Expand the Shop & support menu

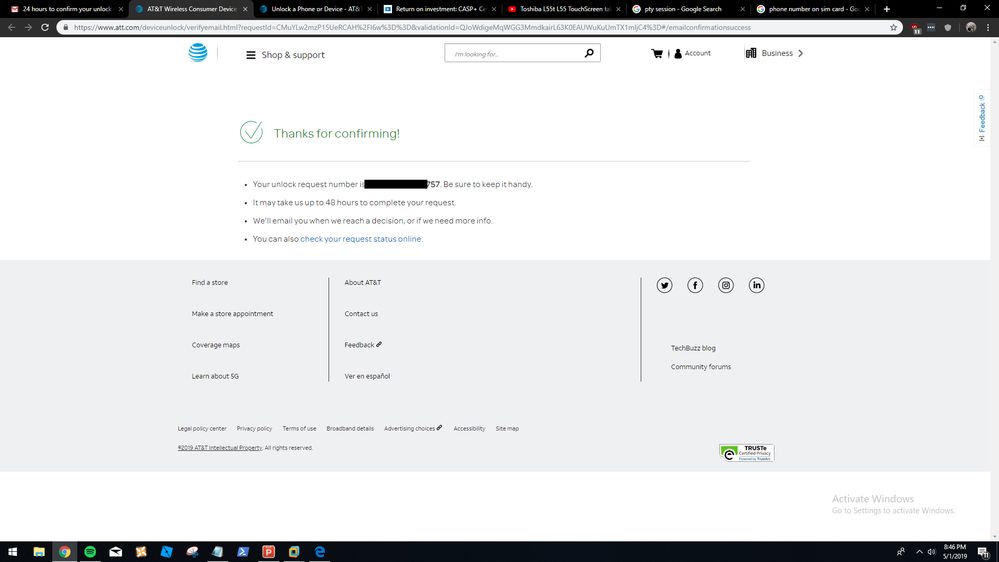point(286,55)
